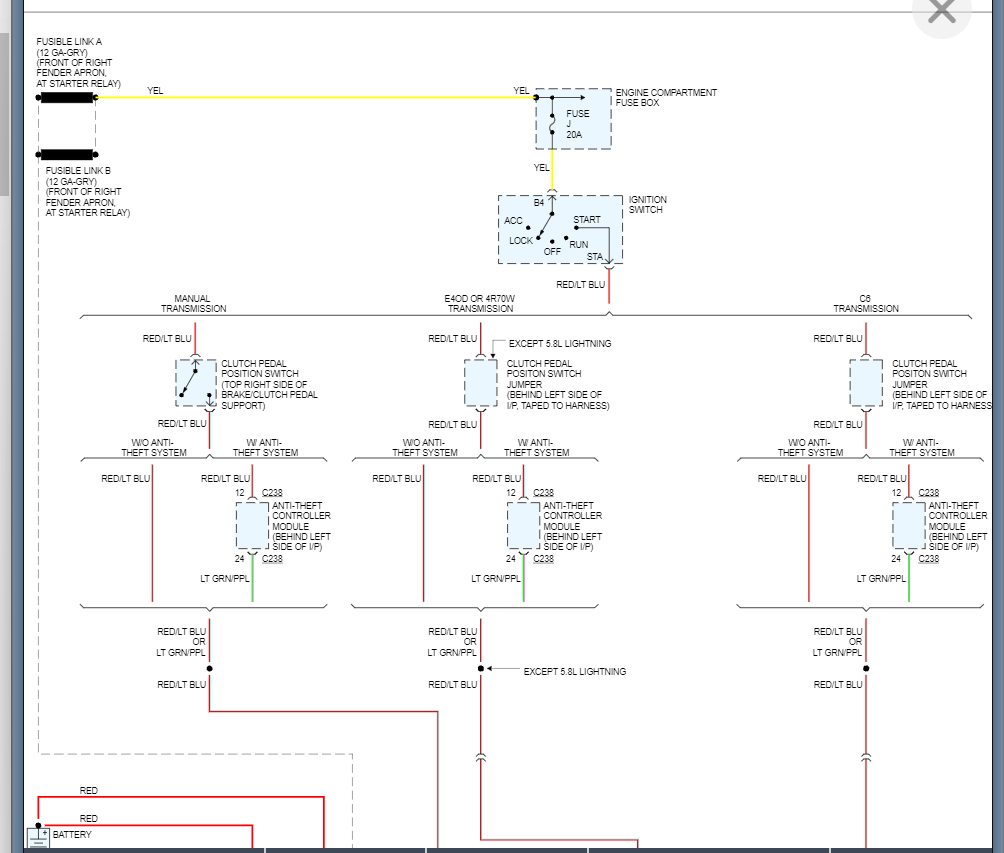Click the Engine Compartment Fuse Box label

pyautogui.click(x=666, y=98)
